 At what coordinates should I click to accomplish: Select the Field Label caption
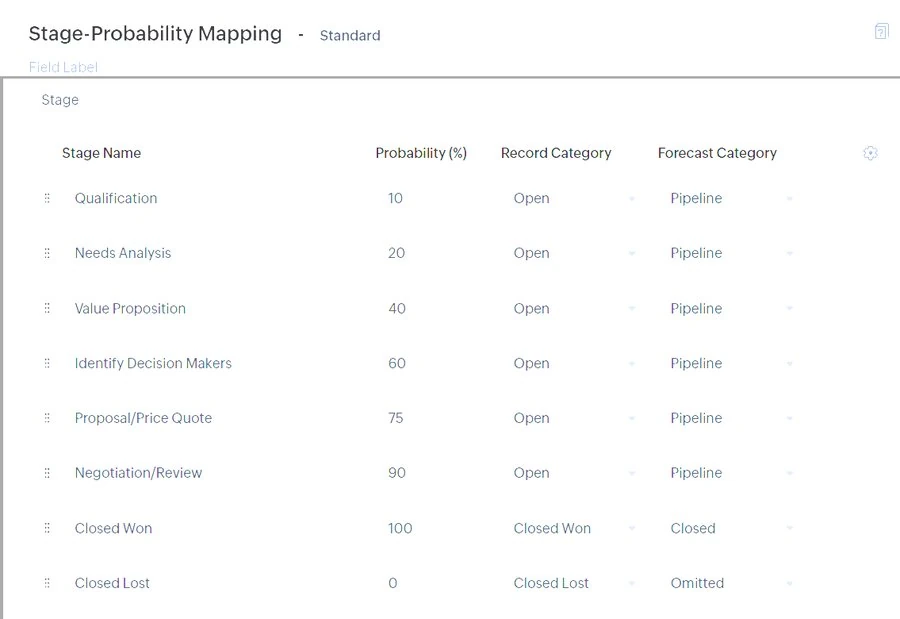pyautogui.click(x=63, y=67)
